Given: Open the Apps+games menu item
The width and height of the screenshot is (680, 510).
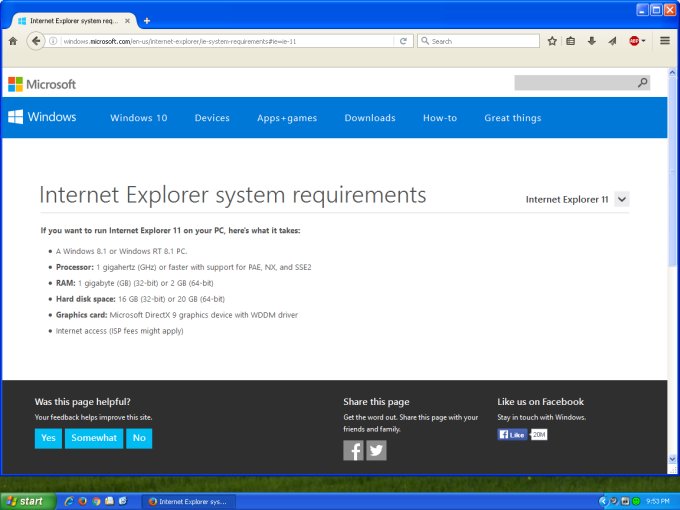Looking at the screenshot, I should click(287, 118).
